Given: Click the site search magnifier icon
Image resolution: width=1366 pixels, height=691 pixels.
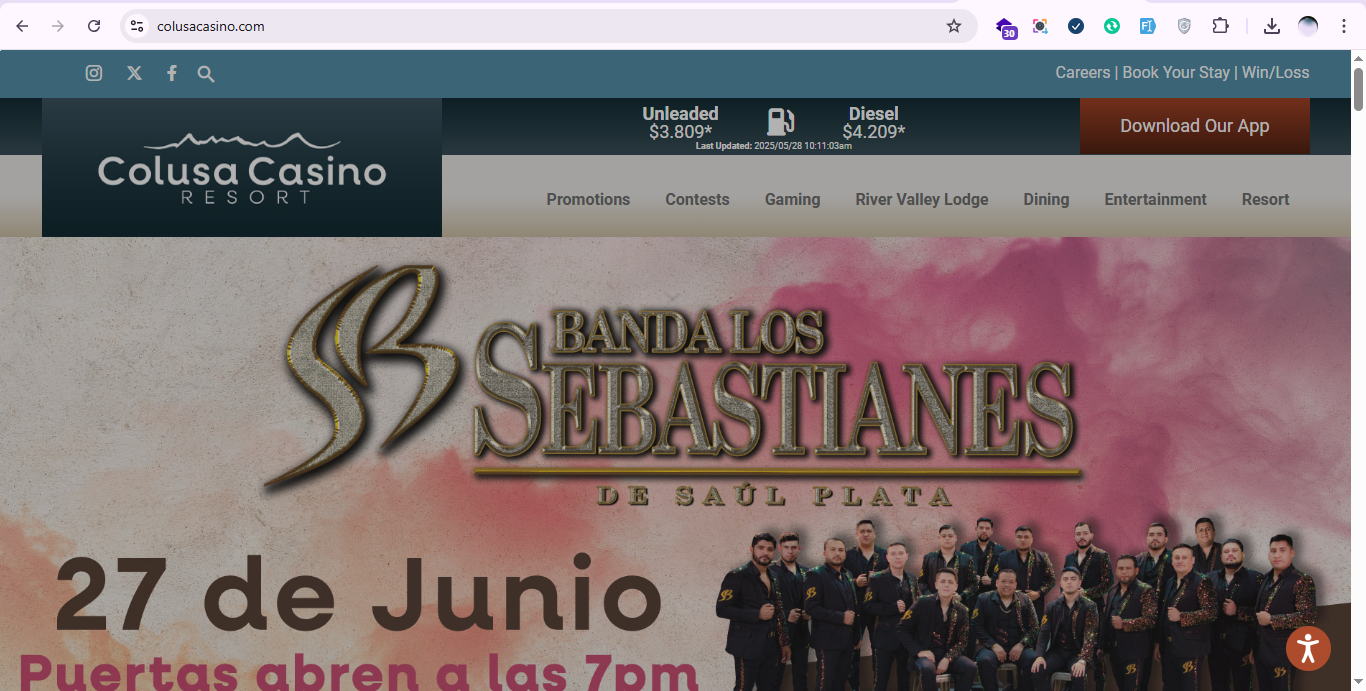Looking at the screenshot, I should click(206, 73).
